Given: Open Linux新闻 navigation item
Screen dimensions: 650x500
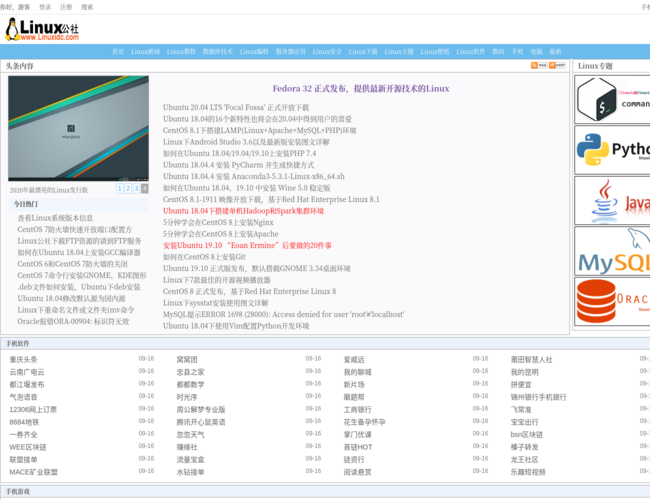Looking at the screenshot, I should pyautogui.click(x=146, y=52).
